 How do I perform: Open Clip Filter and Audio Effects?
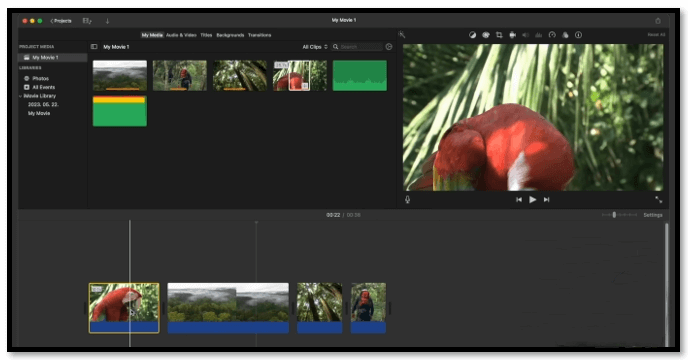pyautogui.click(x=565, y=35)
